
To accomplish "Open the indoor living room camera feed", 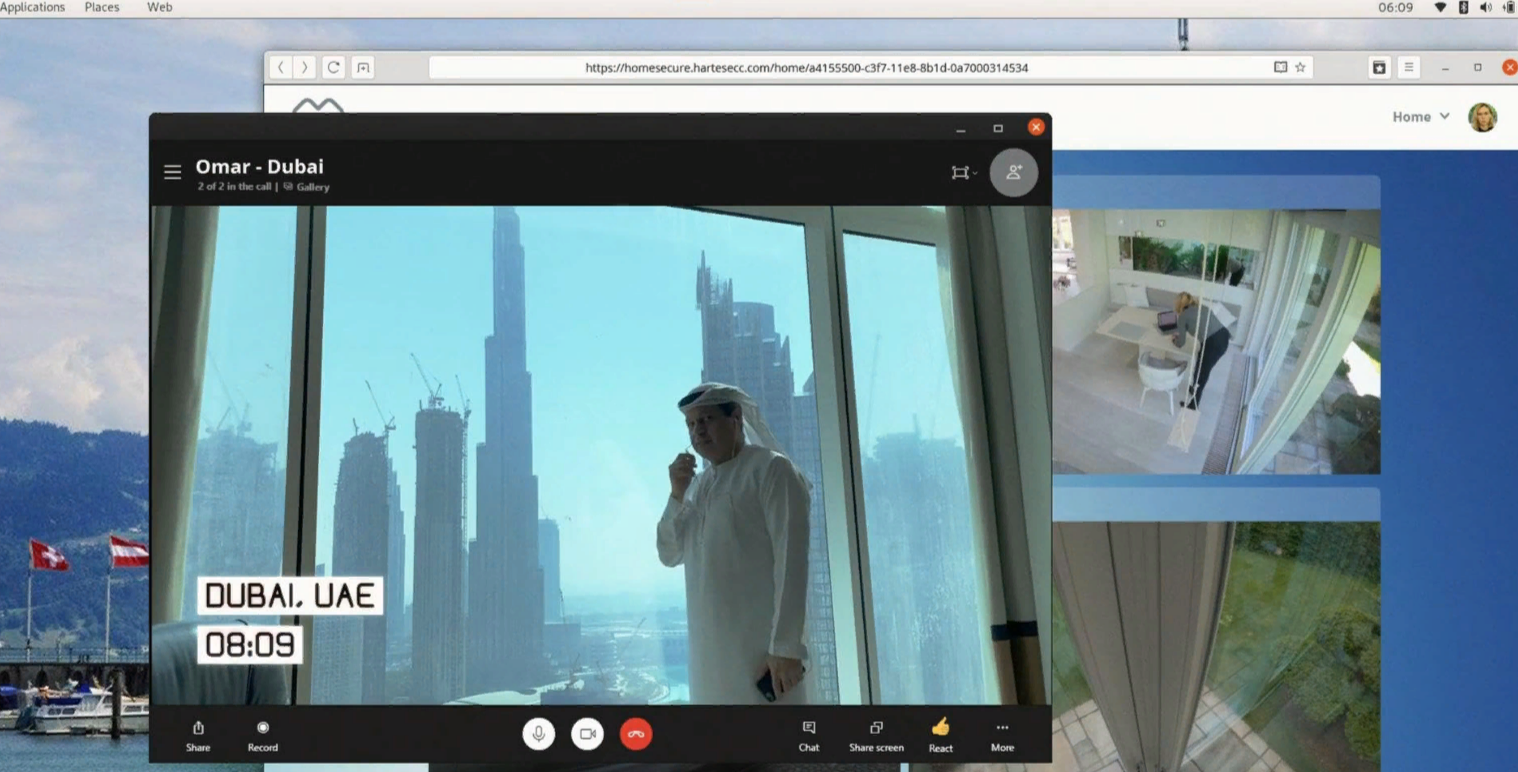I will click(x=1215, y=340).
